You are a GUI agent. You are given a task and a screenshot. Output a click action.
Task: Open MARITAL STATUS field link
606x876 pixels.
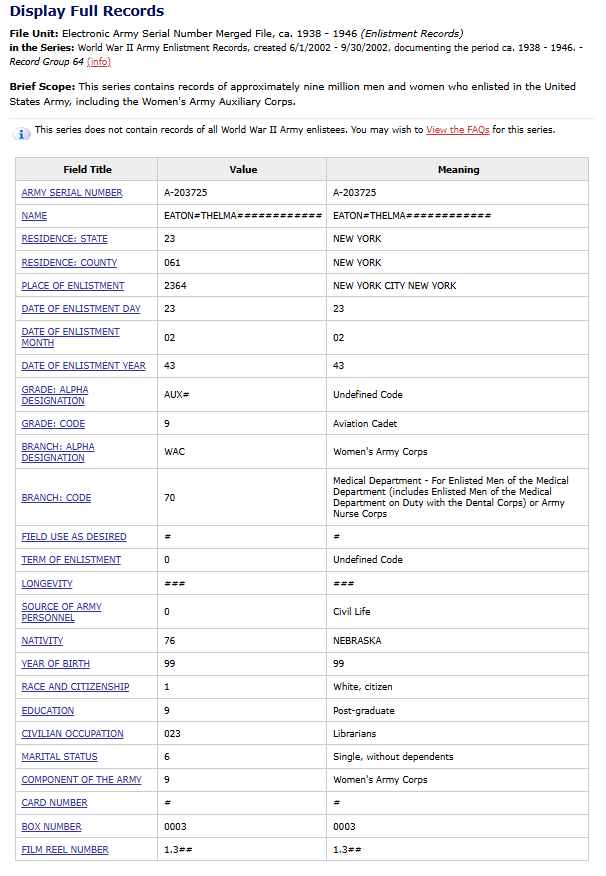click(x=59, y=757)
